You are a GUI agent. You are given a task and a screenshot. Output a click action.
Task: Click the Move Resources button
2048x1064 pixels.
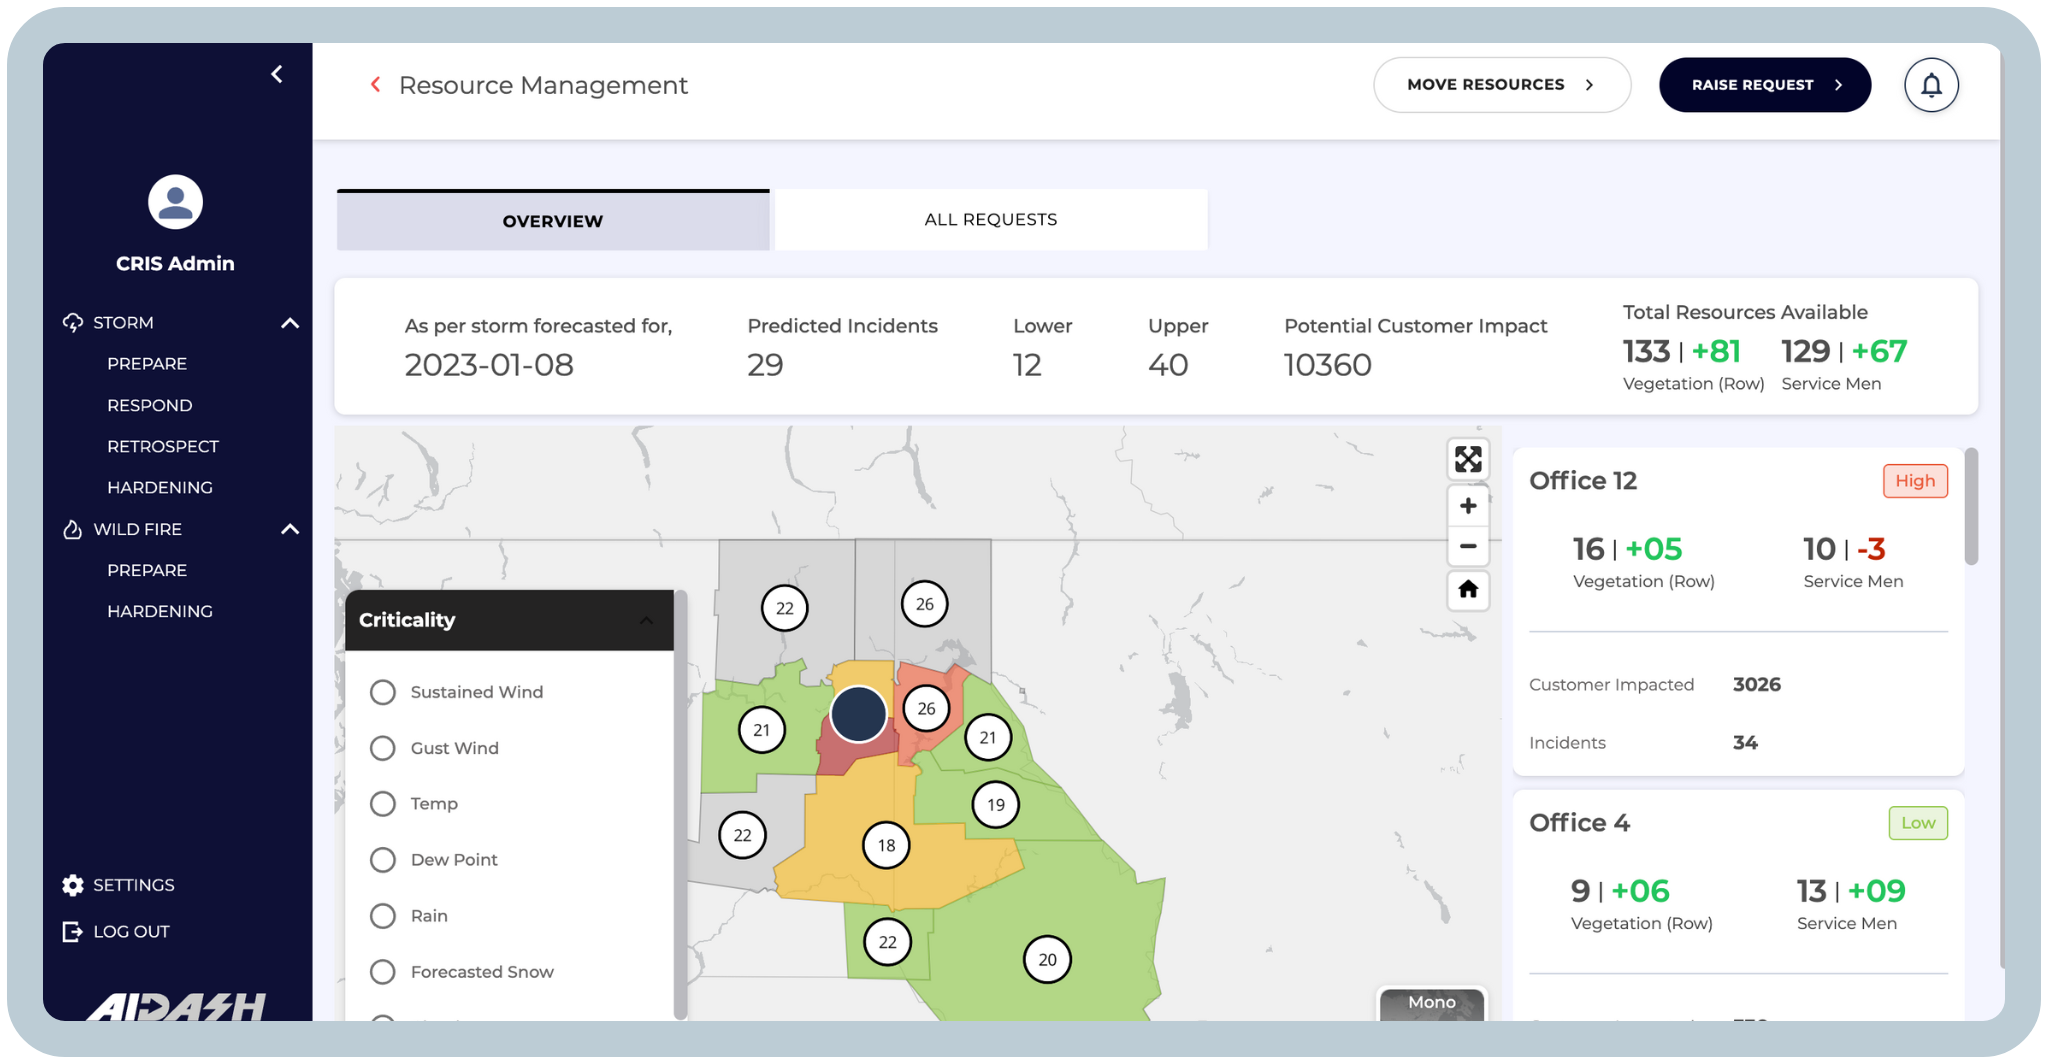1502,85
